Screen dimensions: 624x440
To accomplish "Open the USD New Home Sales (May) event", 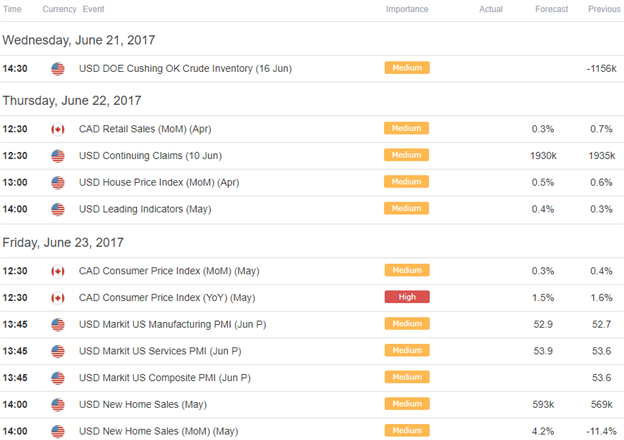I will point(143,405).
